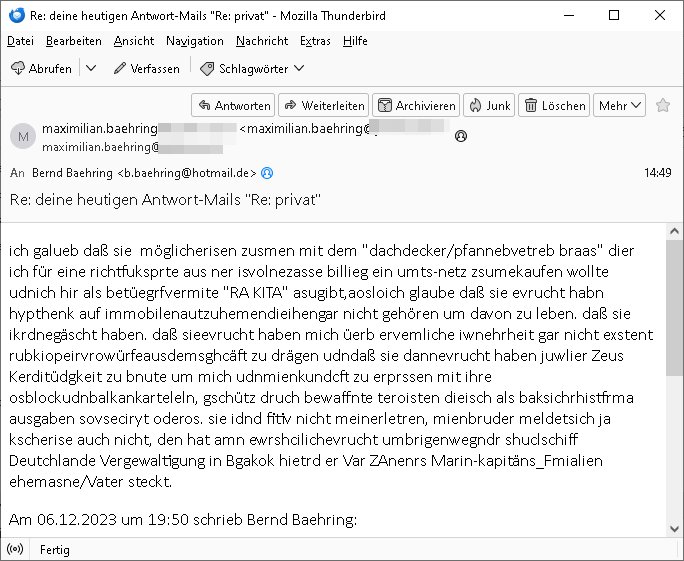
Task: Click the Junk flame icon button
Action: point(489,105)
